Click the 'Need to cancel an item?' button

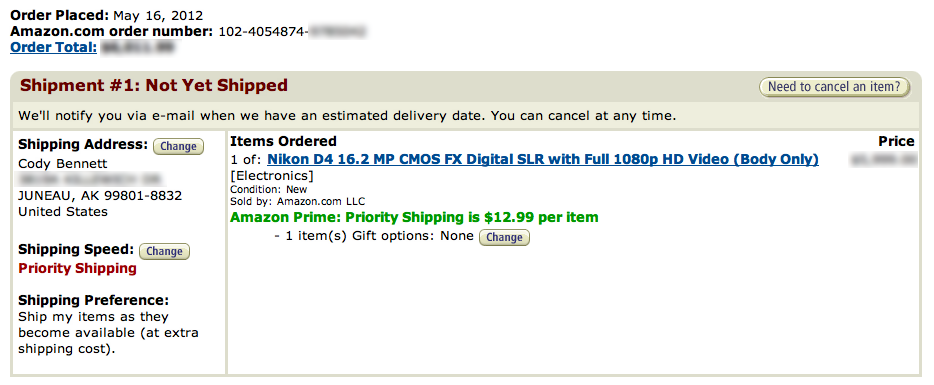834,87
